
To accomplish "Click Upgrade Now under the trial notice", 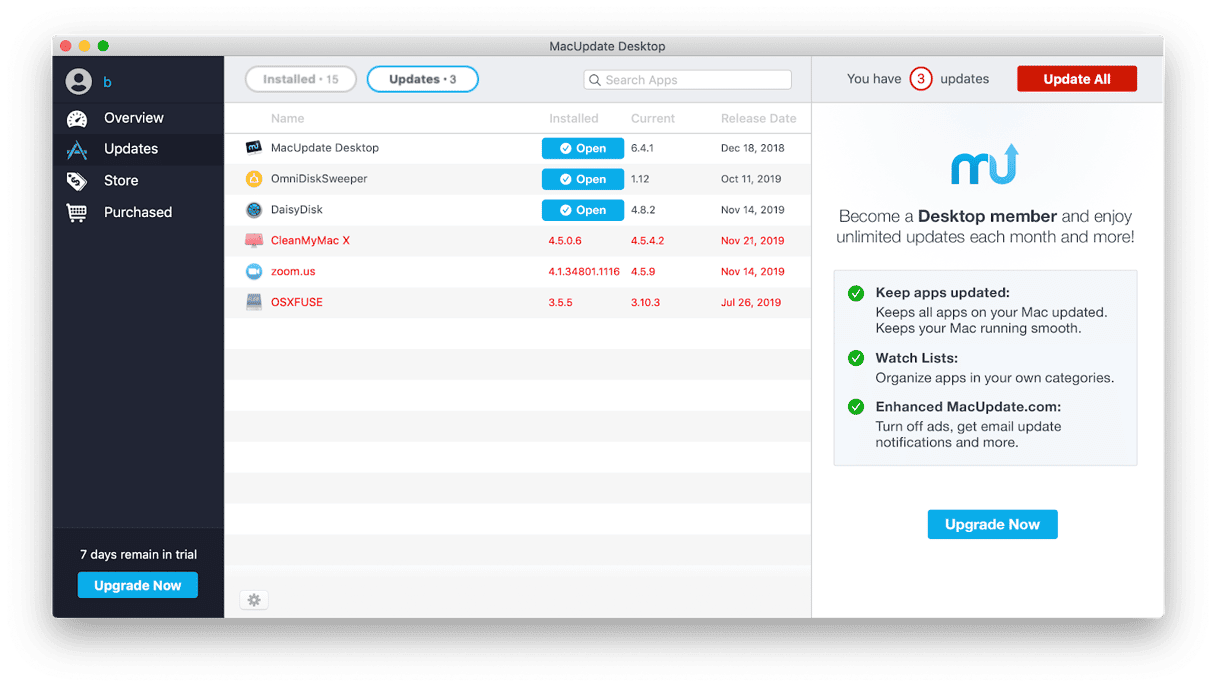I will 138,585.
